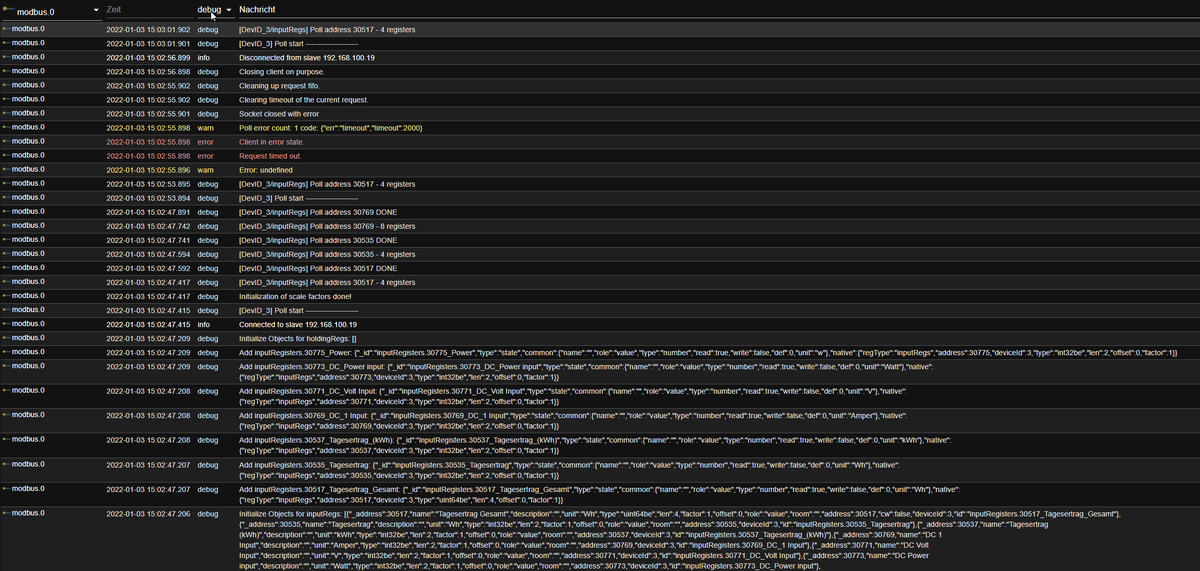Click 'info' level in Connected to slave row
Image resolution: width=1200 pixels, height=571 pixels.
click(x=204, y=325)
